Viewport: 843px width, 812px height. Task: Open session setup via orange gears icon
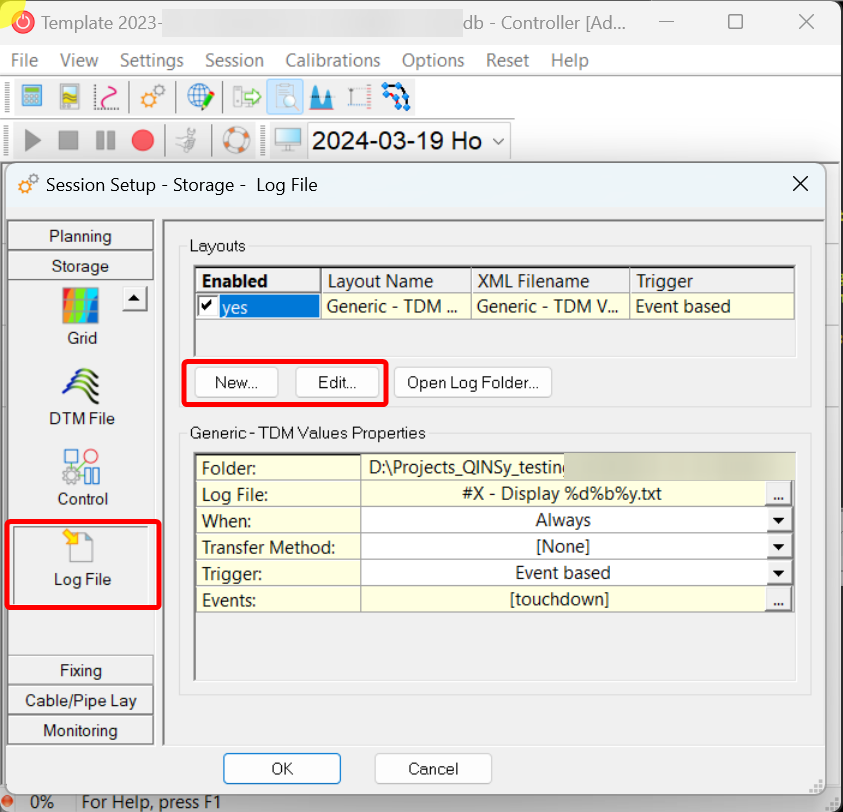153,97
